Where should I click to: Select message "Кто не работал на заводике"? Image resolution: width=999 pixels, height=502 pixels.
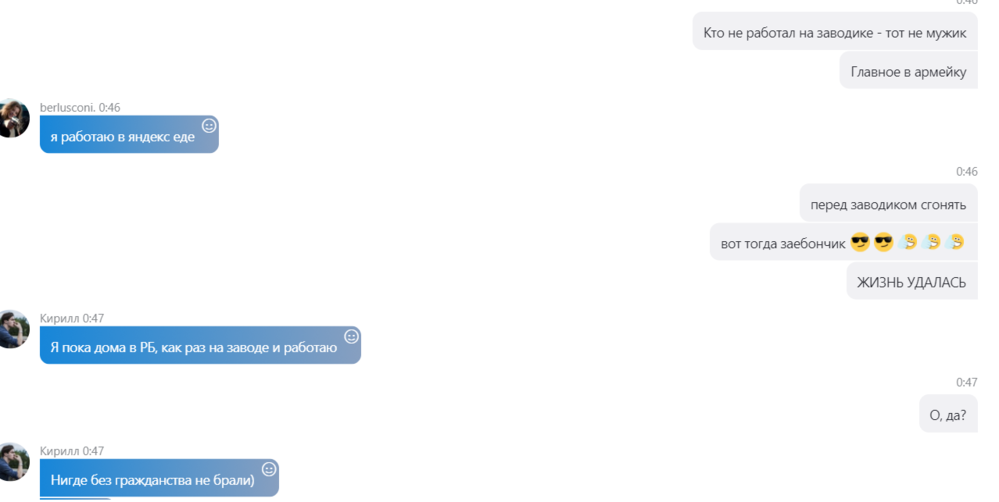pos(835,32)
